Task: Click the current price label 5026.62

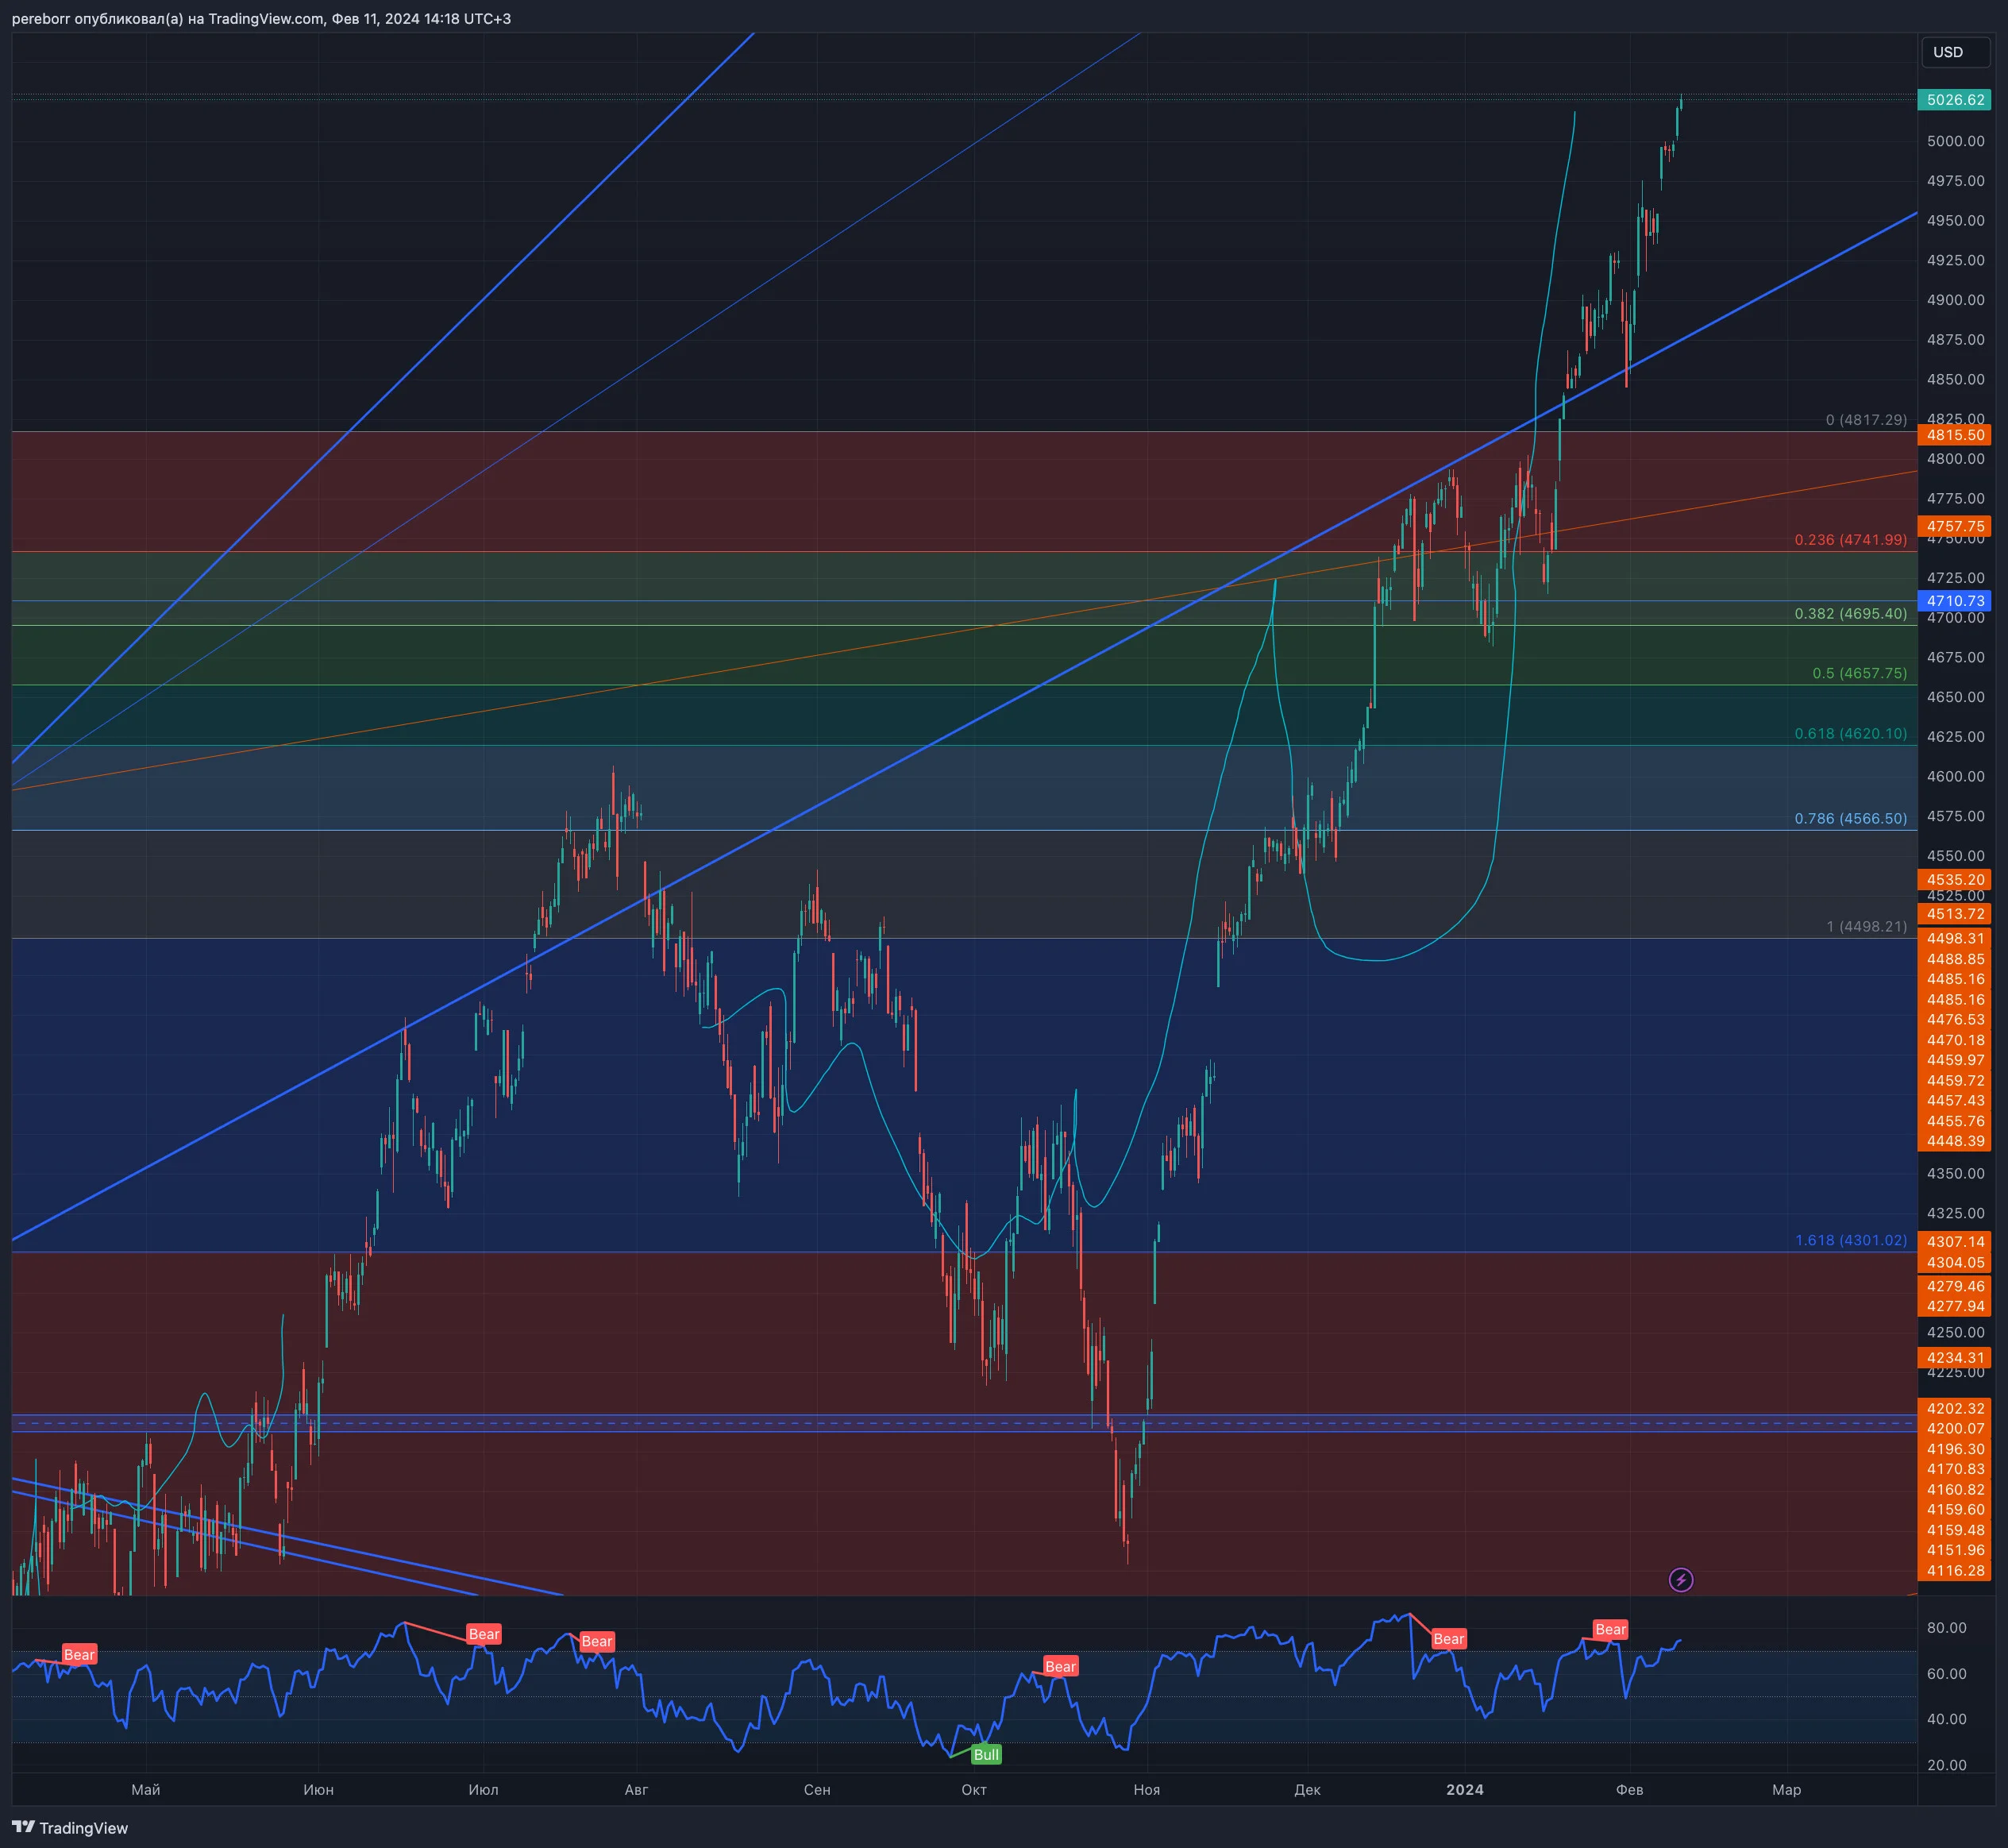Action: click(x=1955, y=100)
